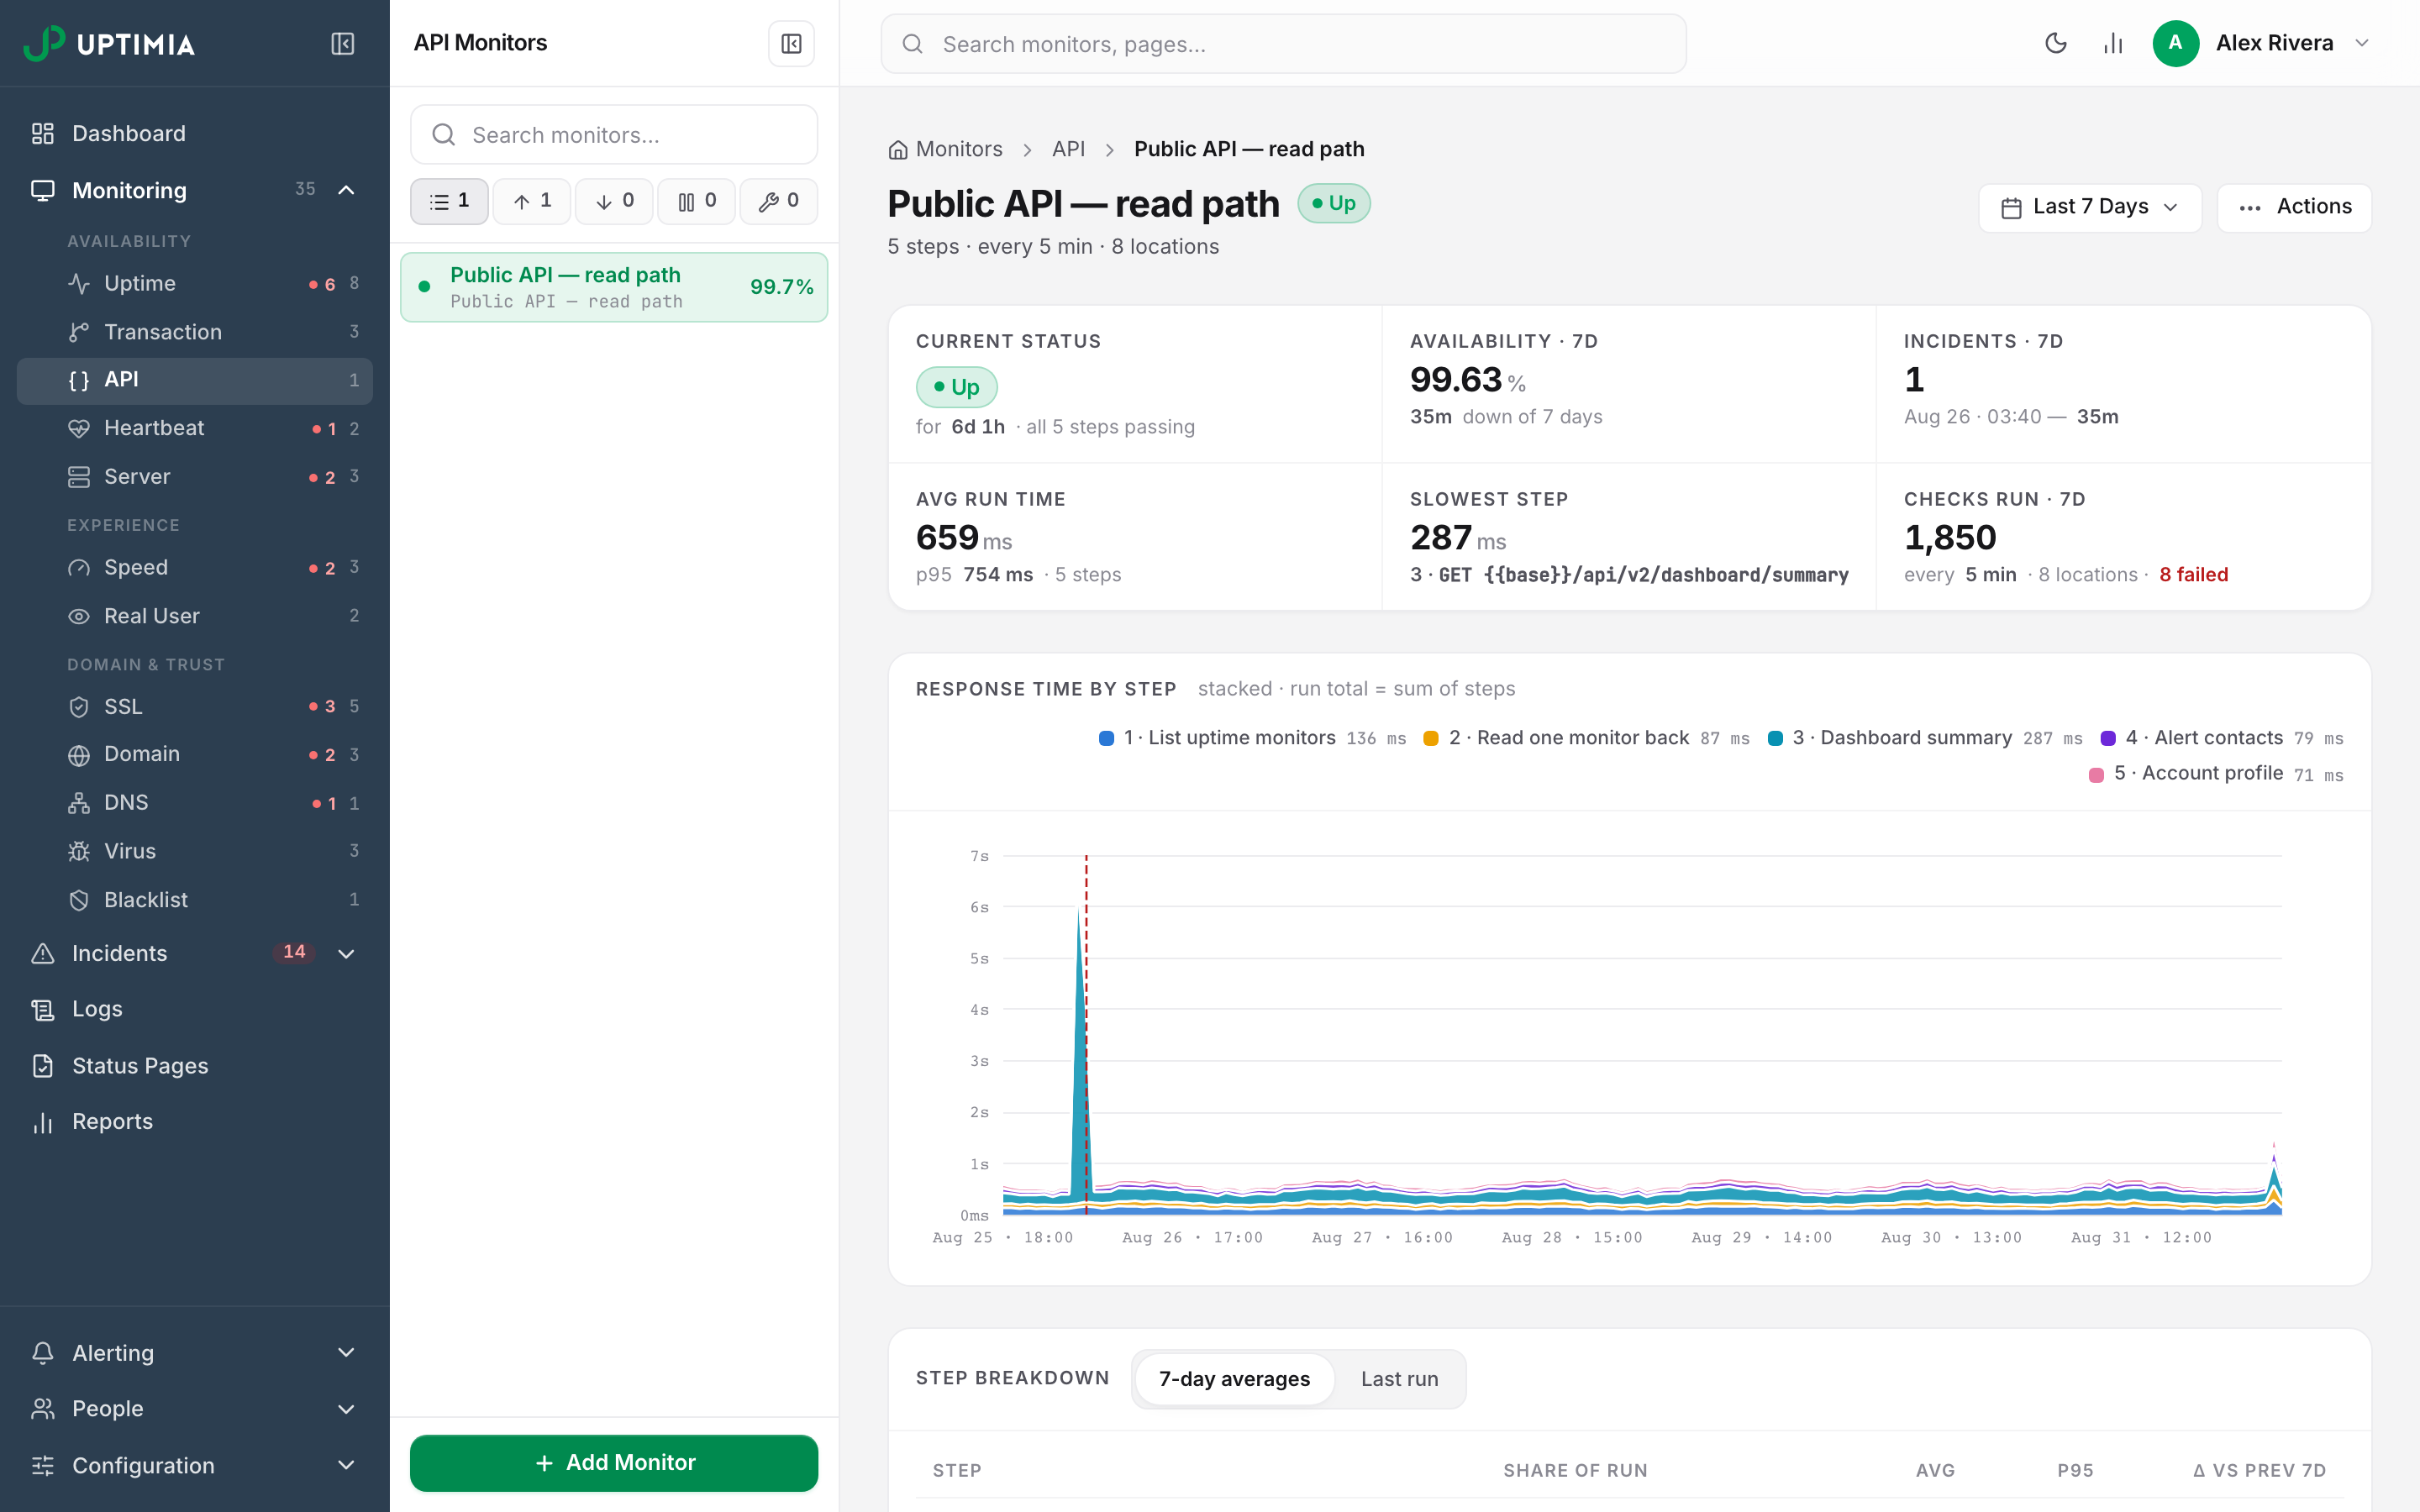Click the DNS network icon

pyautogui.click(x=79, y=803)
